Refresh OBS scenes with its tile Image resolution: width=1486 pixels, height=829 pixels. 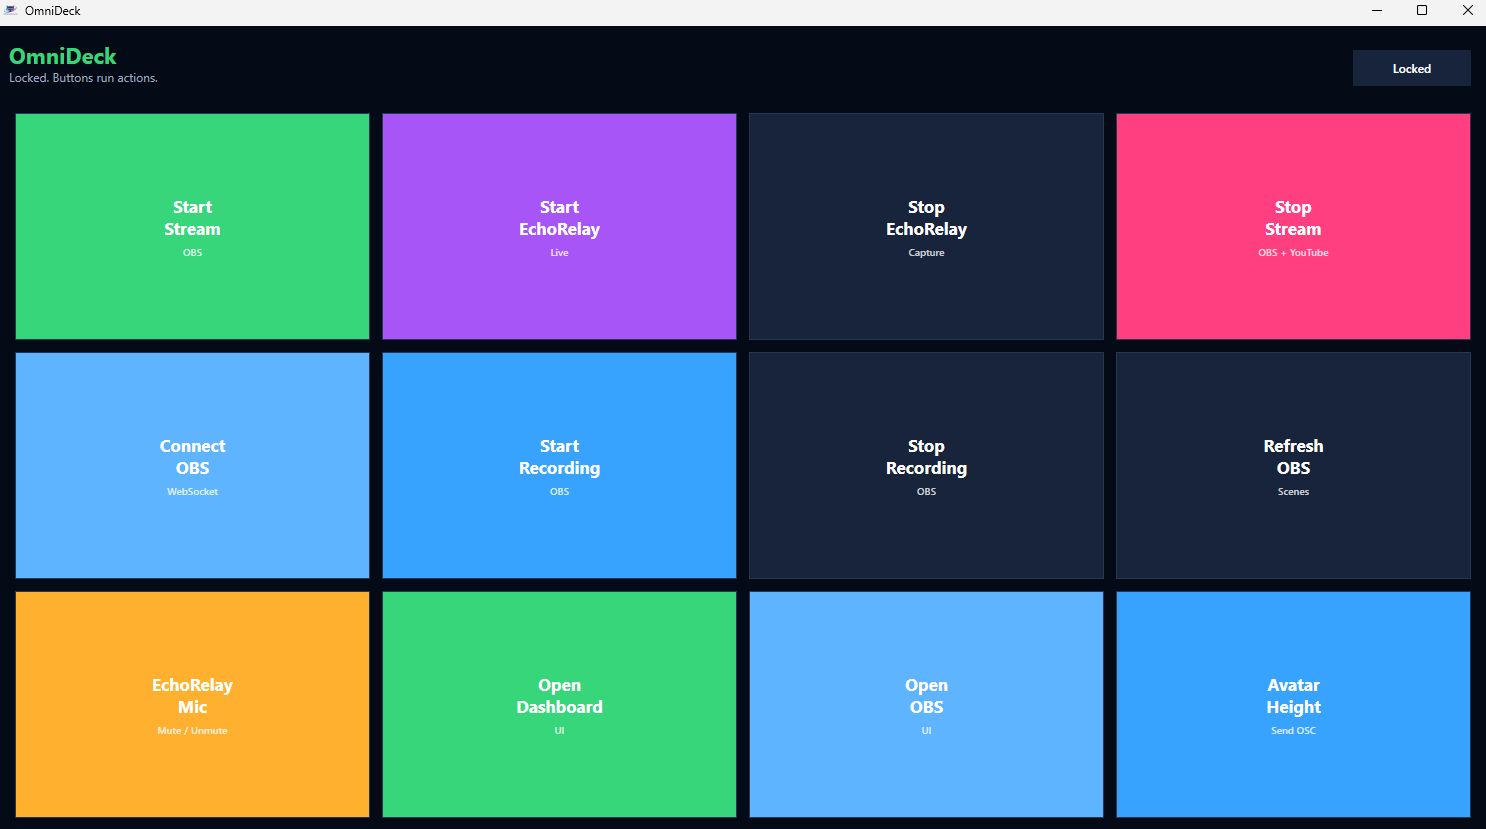(1293, 465)
